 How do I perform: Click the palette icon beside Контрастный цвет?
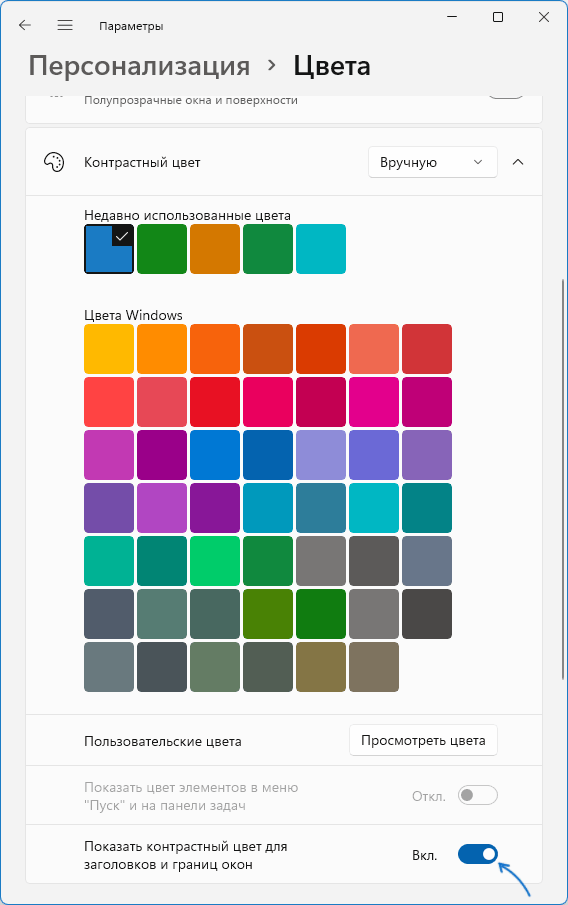point(54,162)
